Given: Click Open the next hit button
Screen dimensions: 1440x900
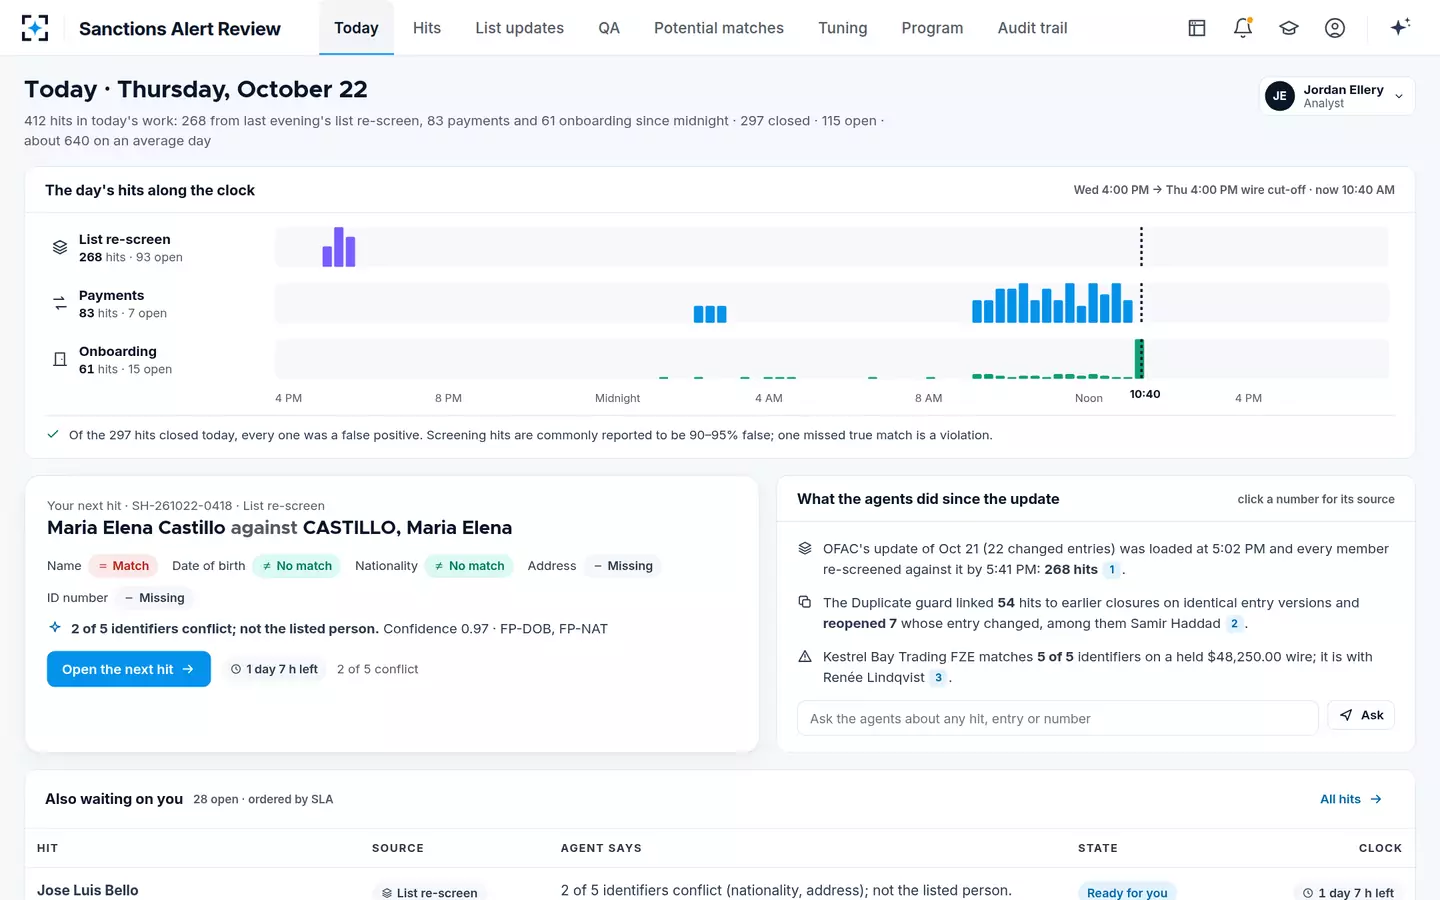Looking at the screenshot, I should (129, 669).
